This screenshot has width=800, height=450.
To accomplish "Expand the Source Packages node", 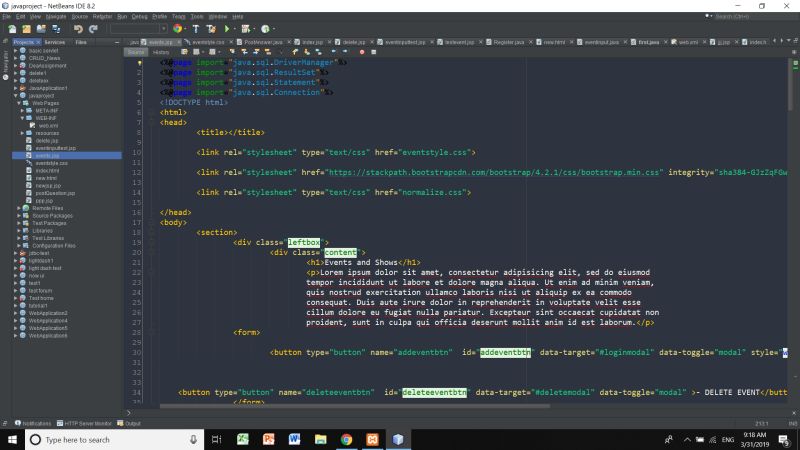I will (x=19, y=216).
